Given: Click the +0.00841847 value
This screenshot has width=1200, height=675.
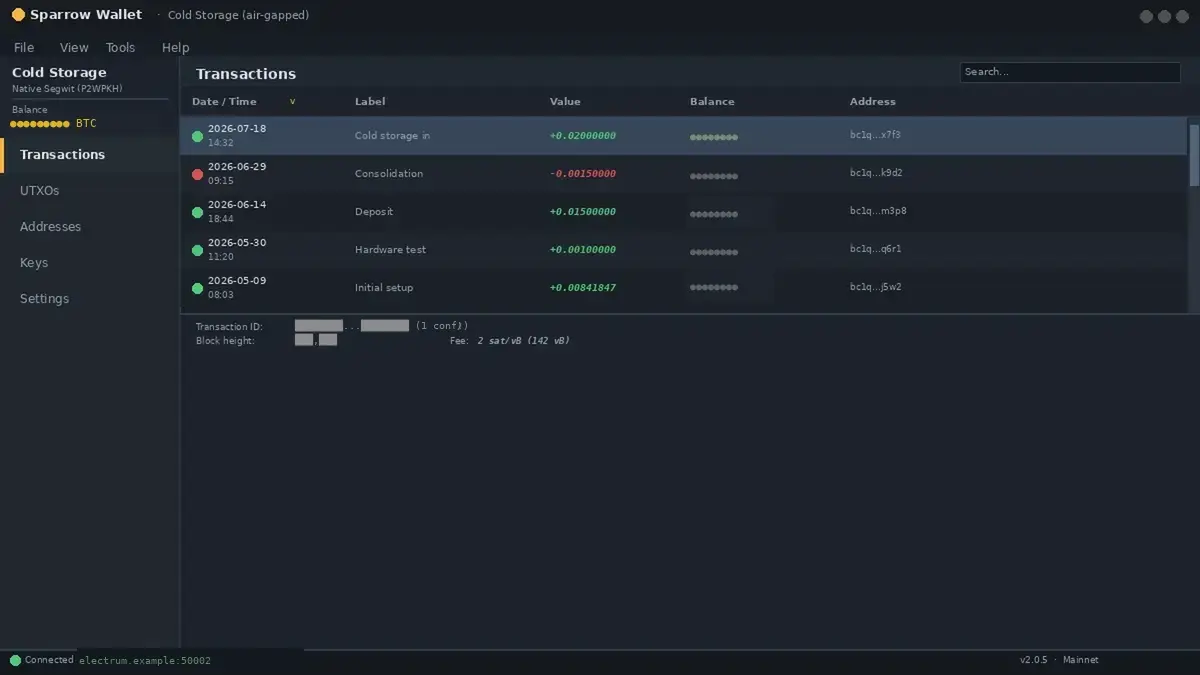Looking at the screenshot, I should click(583, 288).
